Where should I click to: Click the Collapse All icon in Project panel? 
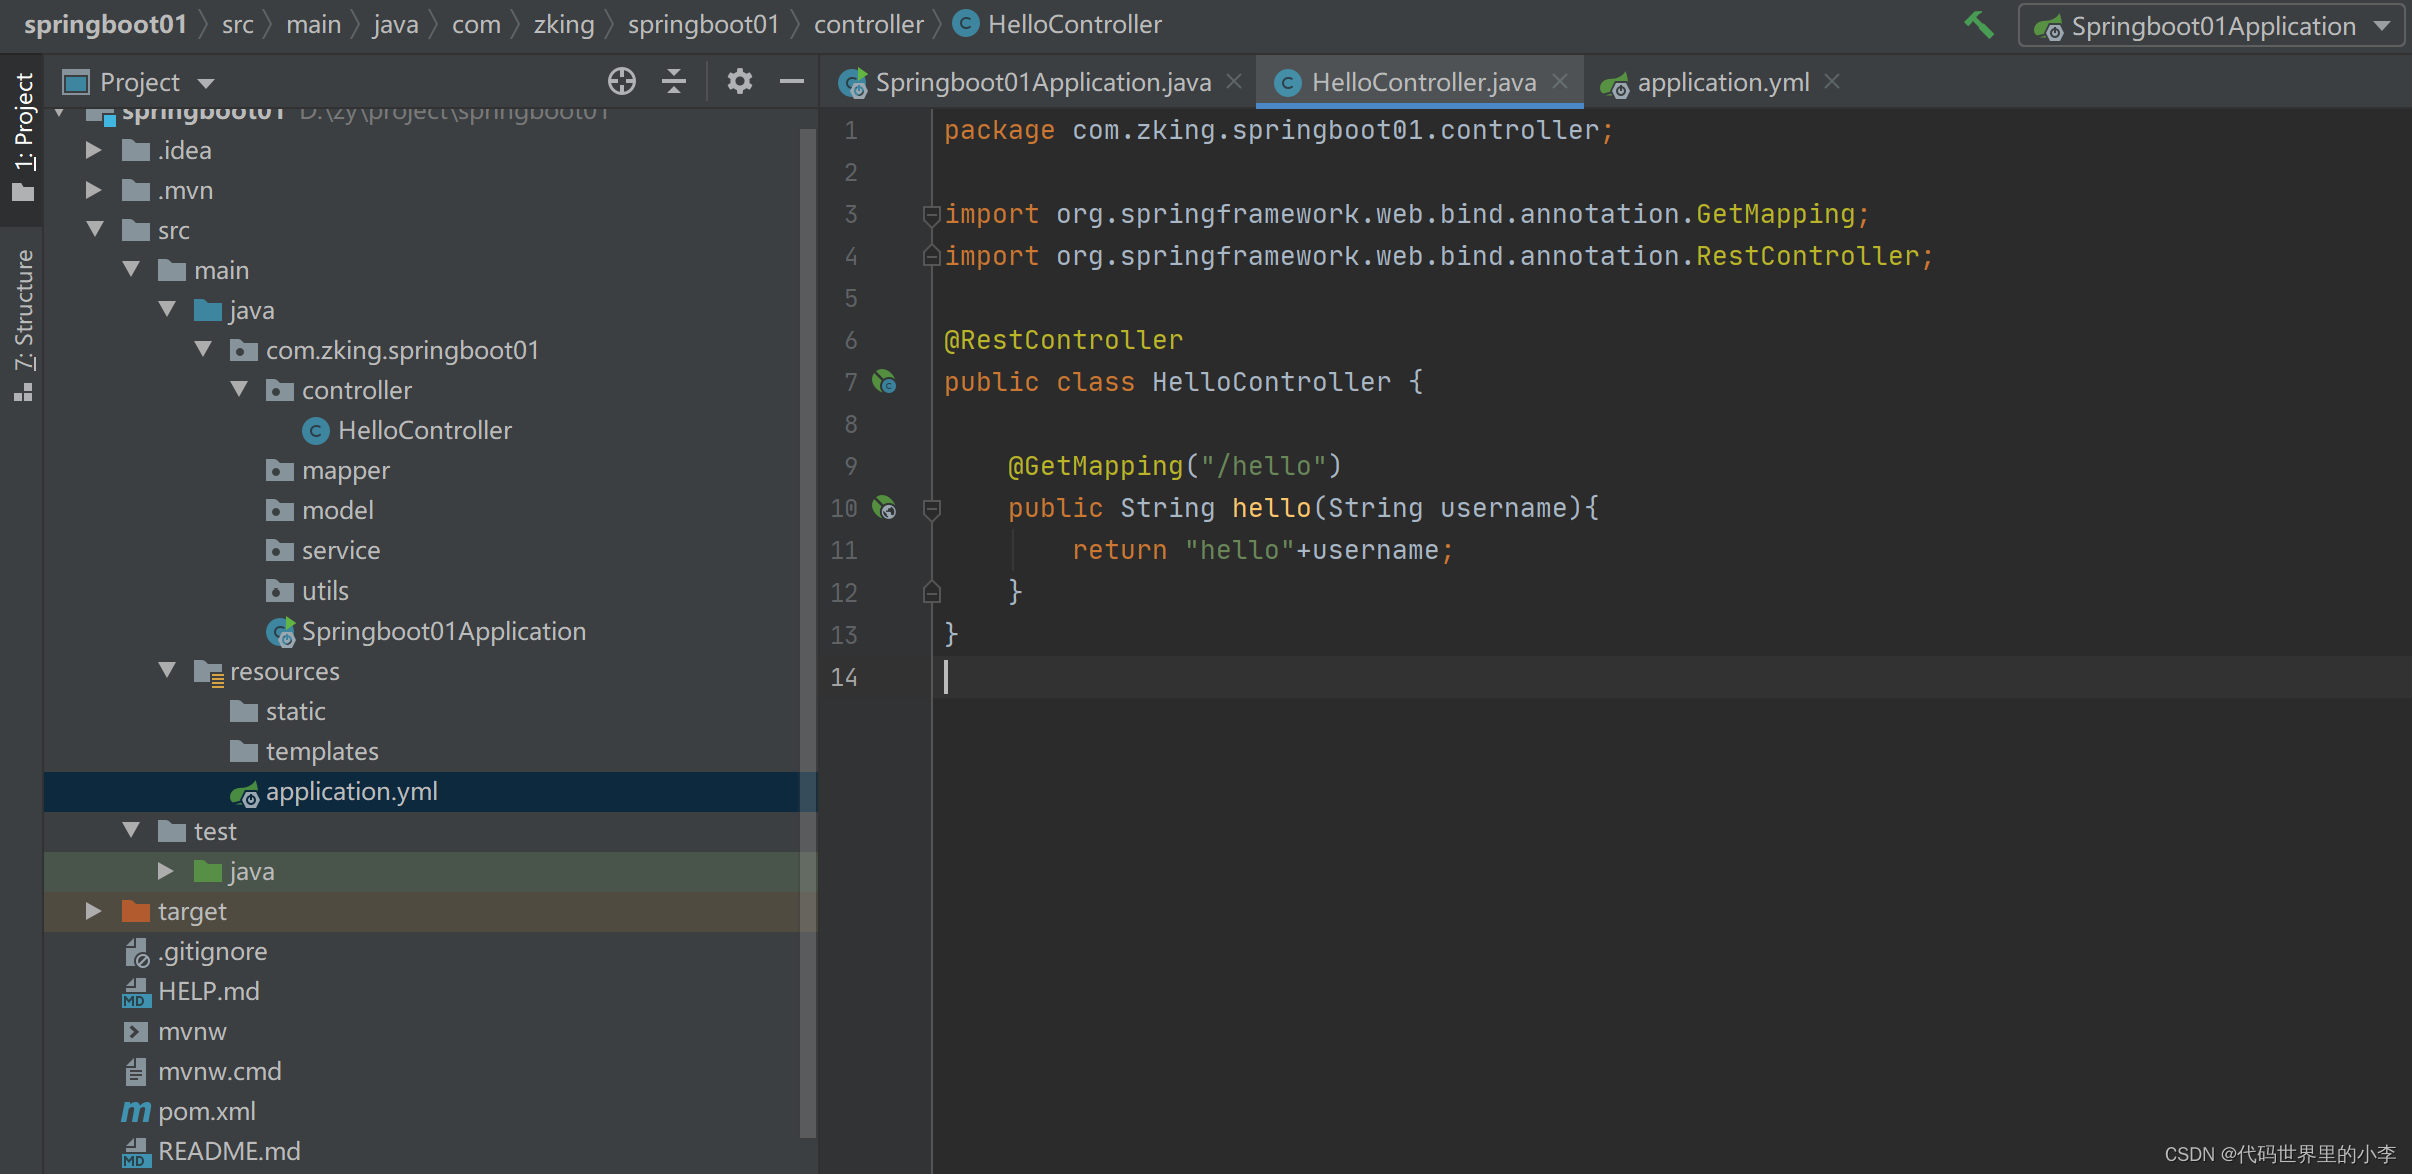pos(674,82)
